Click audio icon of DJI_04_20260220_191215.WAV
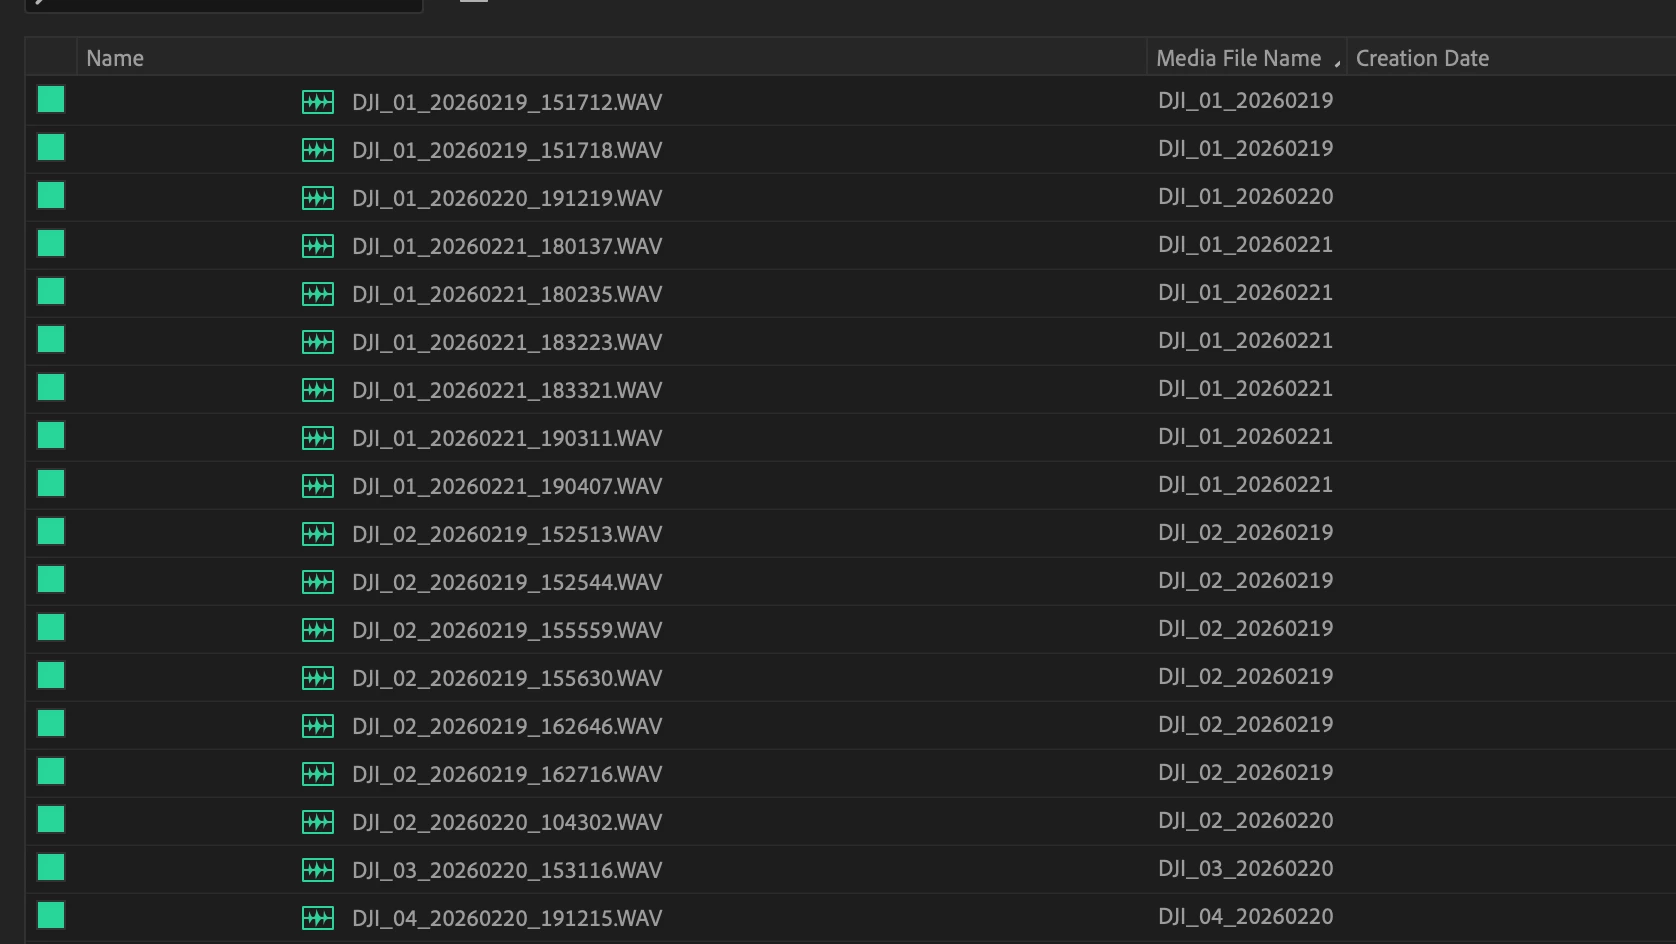 (318, 918)
